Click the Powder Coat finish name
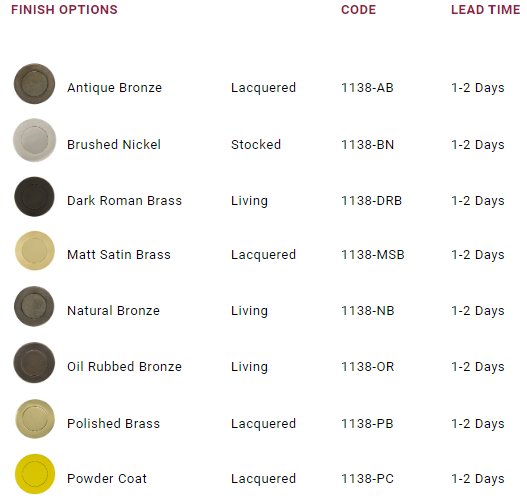This screenshot has width=527, height=498. [107, 479]
